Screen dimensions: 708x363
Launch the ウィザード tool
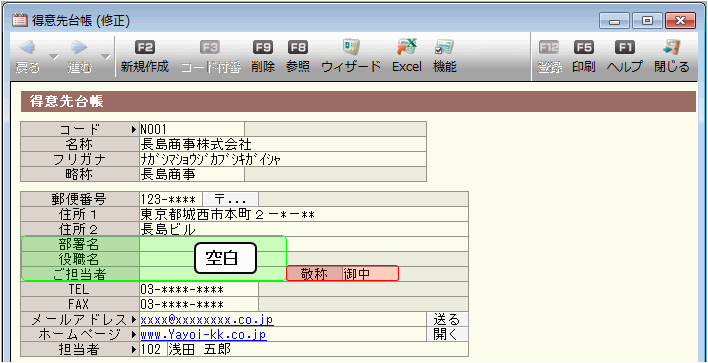point(351,56)
